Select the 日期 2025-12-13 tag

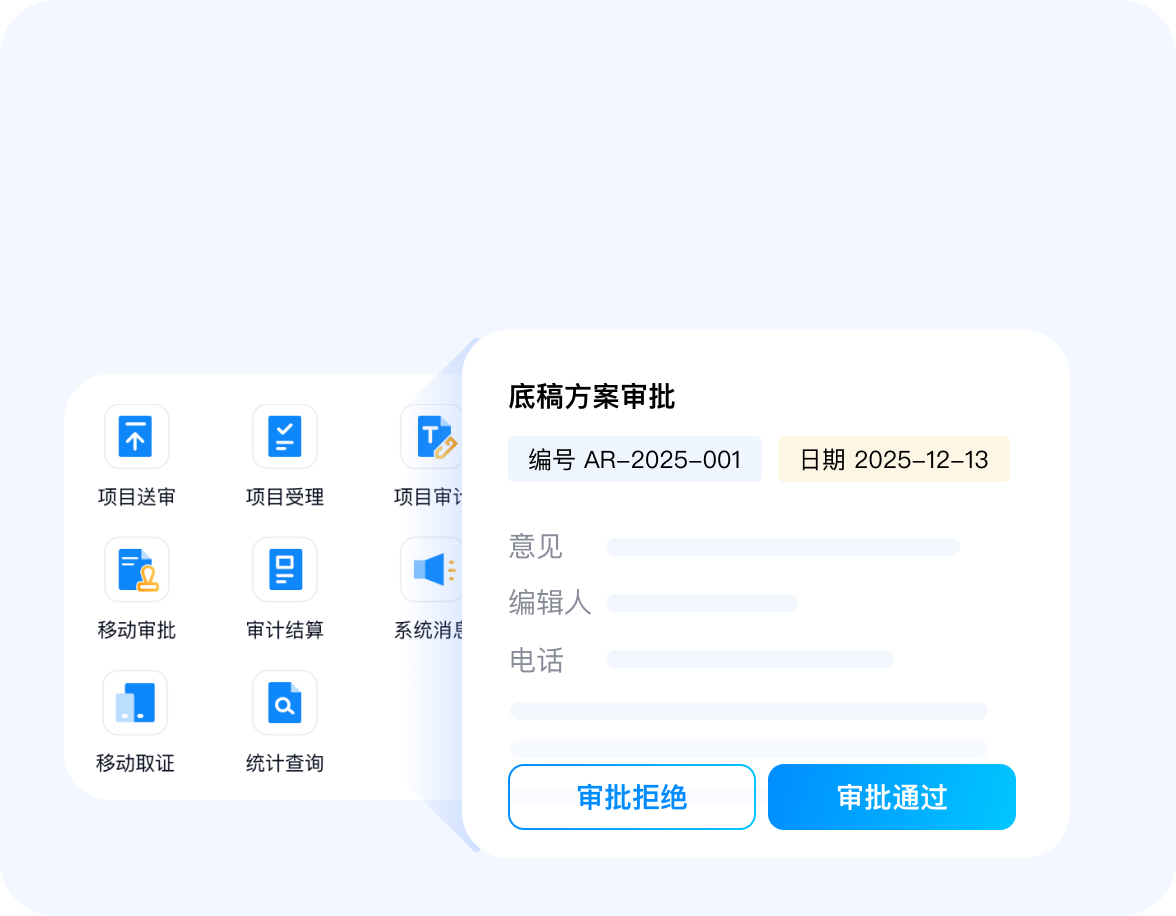[894, 459]
